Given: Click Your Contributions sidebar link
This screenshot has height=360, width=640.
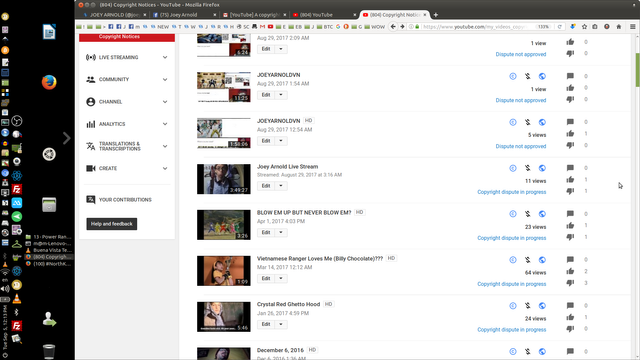Looking at the screenshot, I should coord(125,200).
